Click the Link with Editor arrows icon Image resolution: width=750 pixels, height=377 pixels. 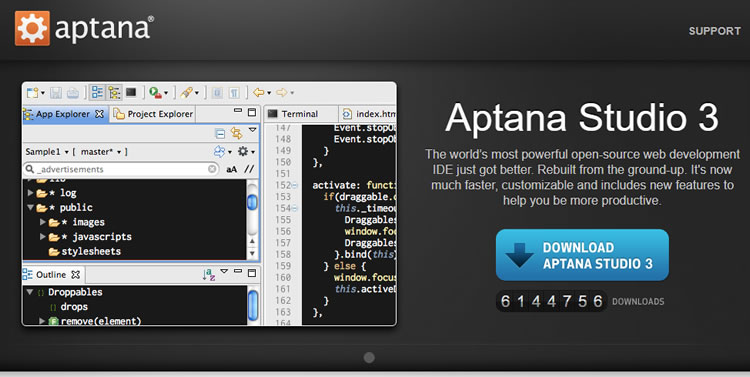pyautogui.click(x=236, y=133)
